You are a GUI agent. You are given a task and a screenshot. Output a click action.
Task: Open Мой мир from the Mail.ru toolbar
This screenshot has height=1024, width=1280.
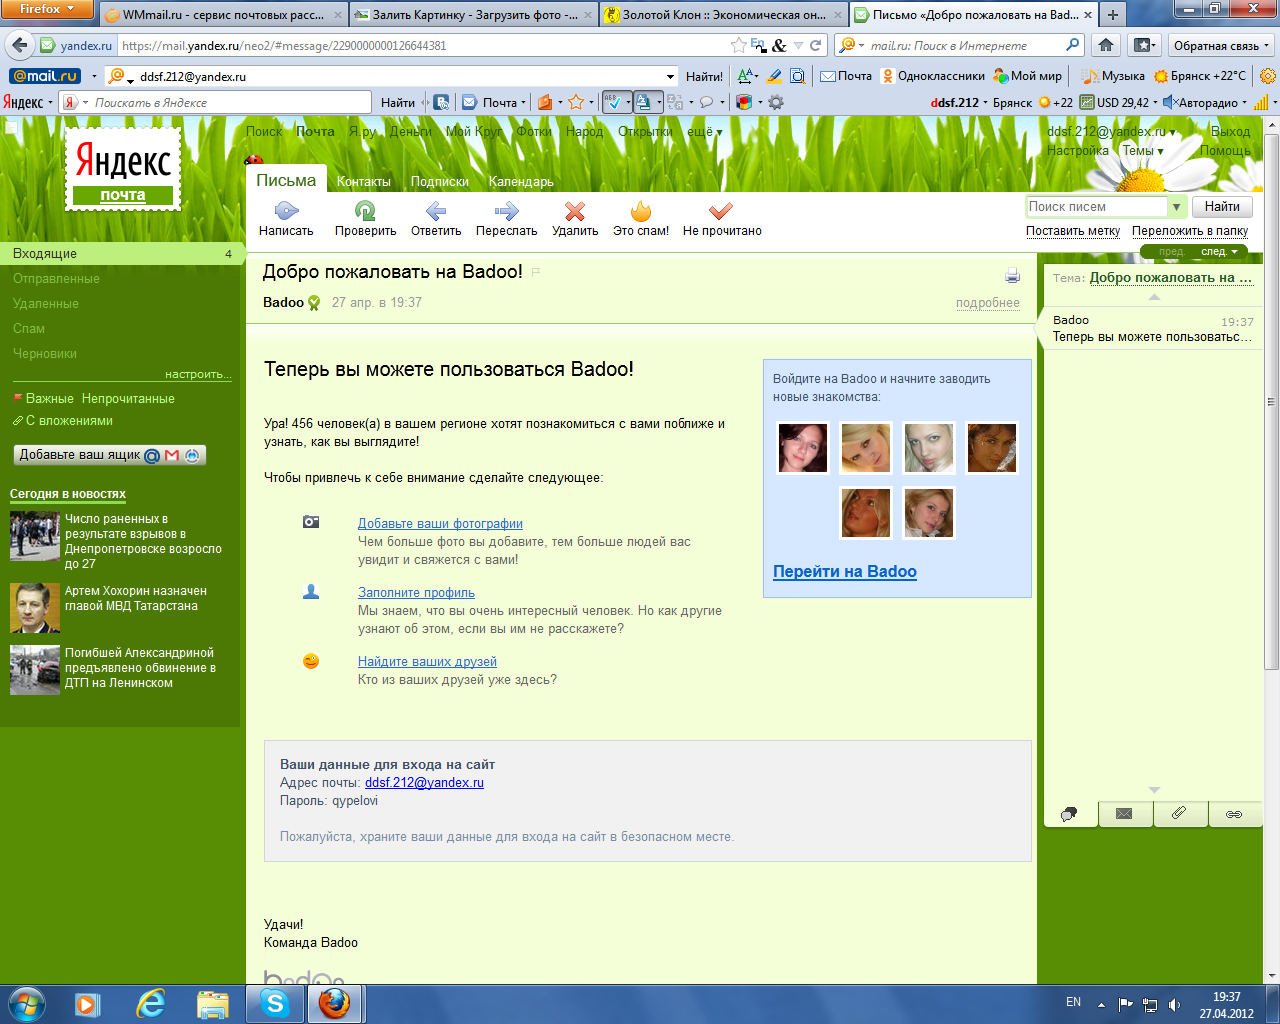1028,76
